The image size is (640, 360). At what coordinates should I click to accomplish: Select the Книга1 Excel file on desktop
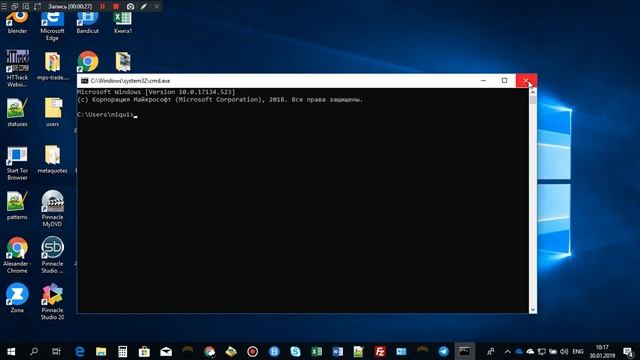point(123,23)
